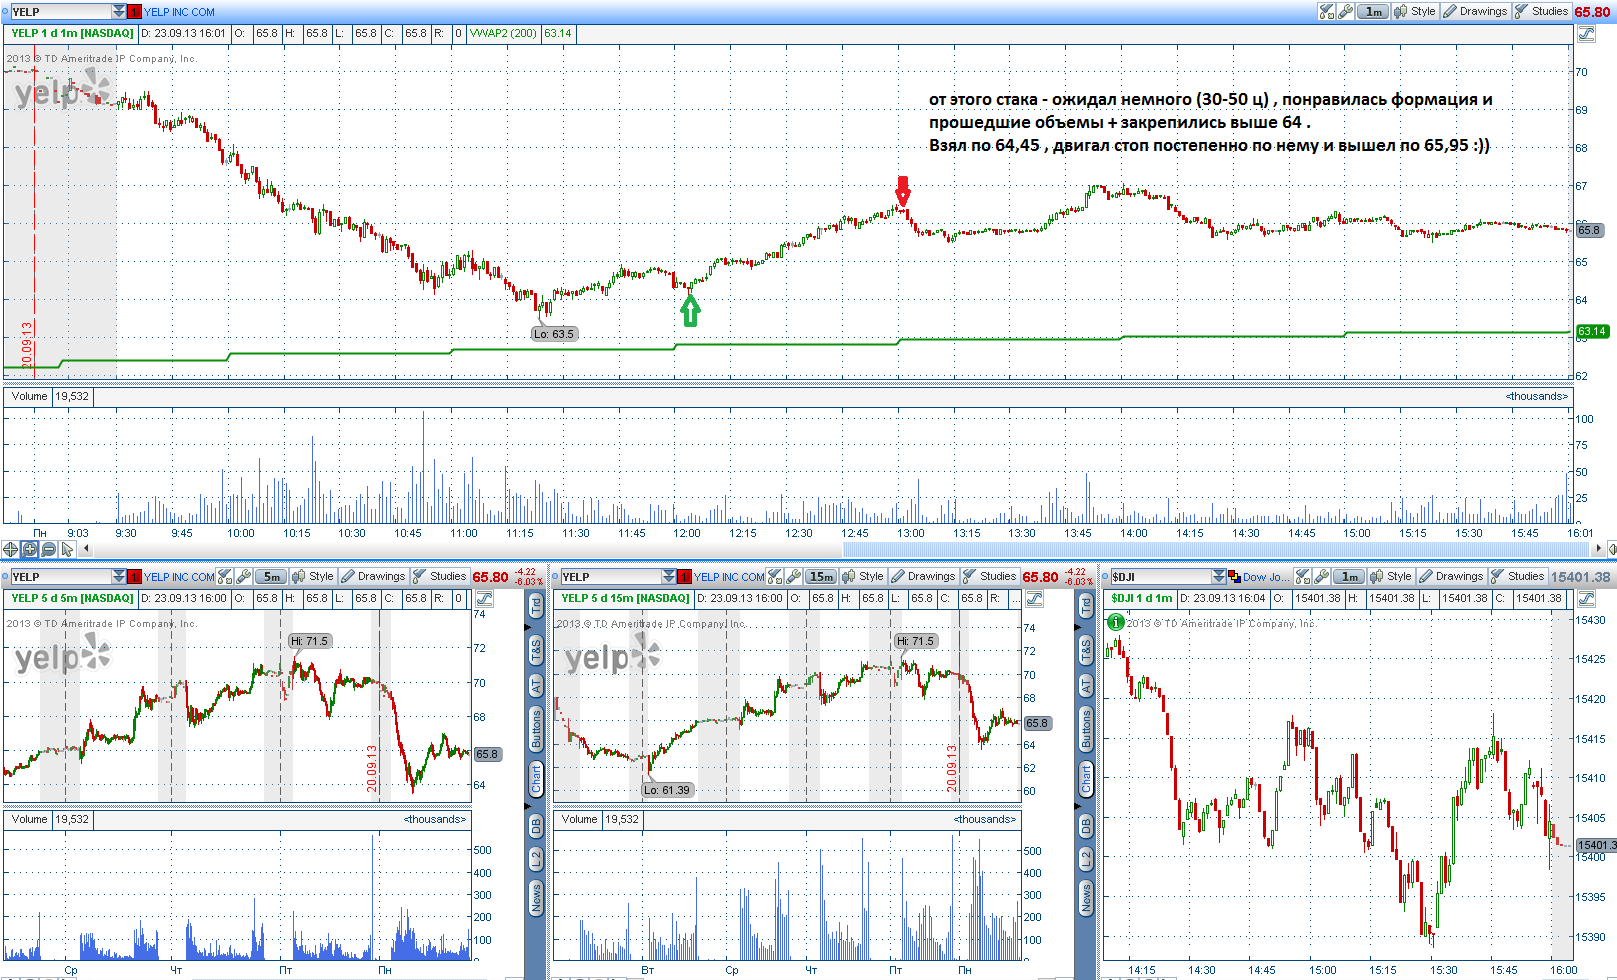Screen dimensions: 1617x980
Task: Open the Trd tab beside the 5m chart
Action: 536,606
